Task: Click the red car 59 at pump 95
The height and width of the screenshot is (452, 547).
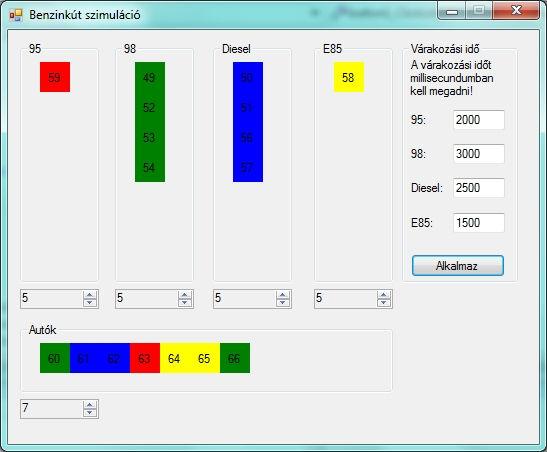Action: click(x=55, y=77)
